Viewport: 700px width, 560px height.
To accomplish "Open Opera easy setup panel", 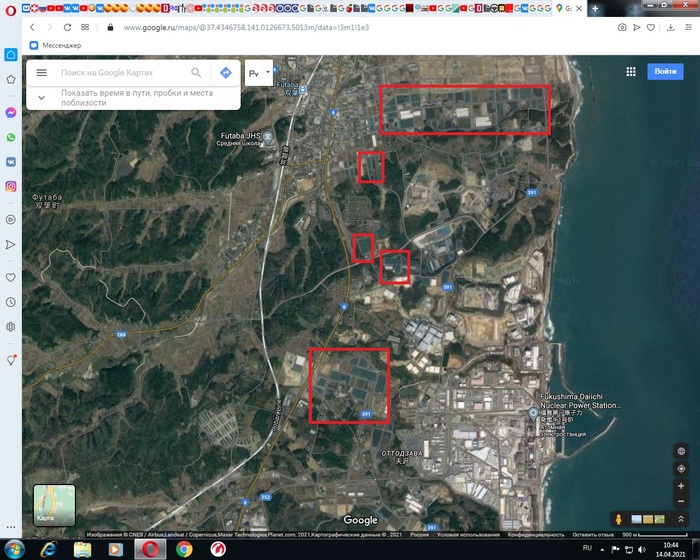I will click(688, 27).
